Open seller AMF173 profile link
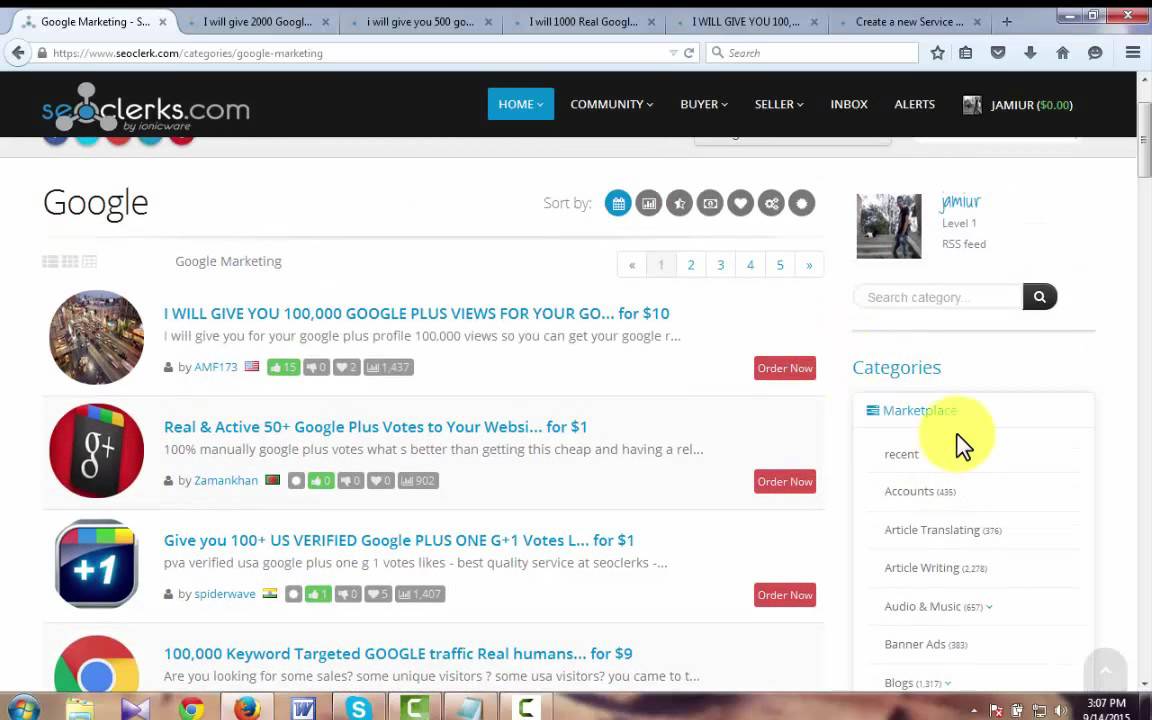This screenshot has width=1152, height=720. [215, 367]
